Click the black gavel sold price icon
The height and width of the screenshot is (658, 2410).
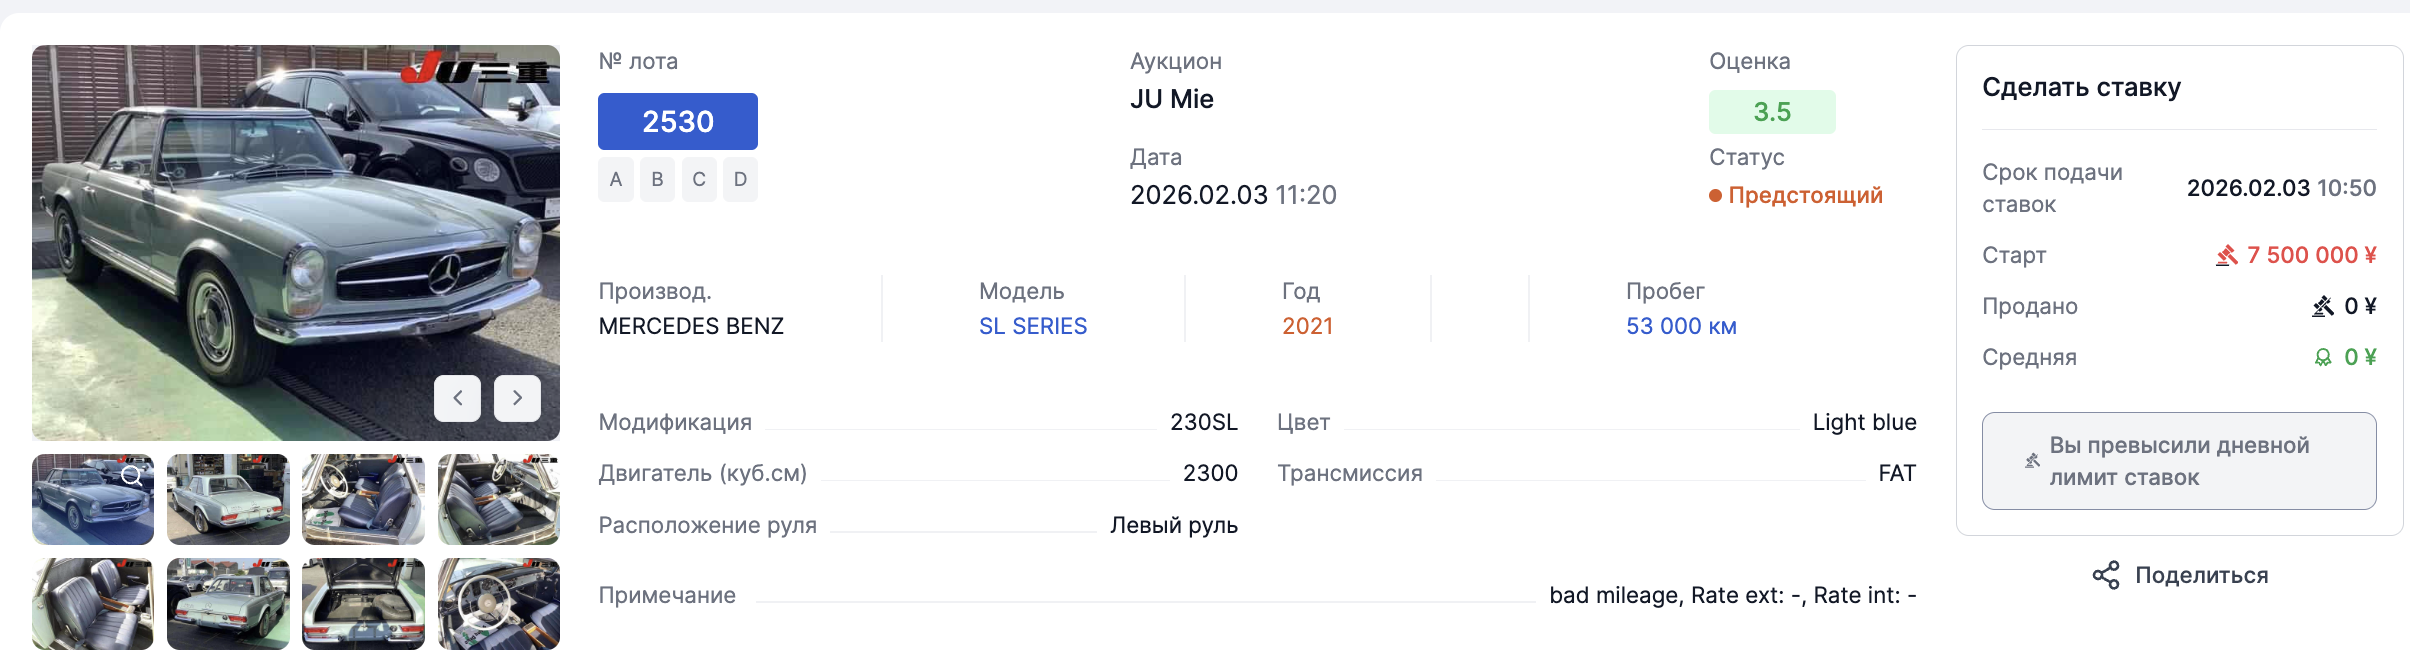[x=2322, y=307]
